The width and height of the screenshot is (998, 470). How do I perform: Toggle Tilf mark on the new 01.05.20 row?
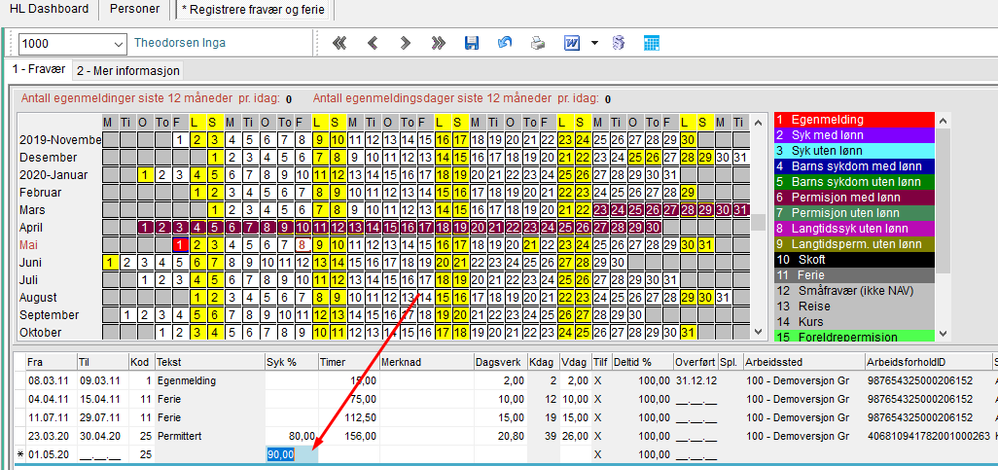coord(600,455)
